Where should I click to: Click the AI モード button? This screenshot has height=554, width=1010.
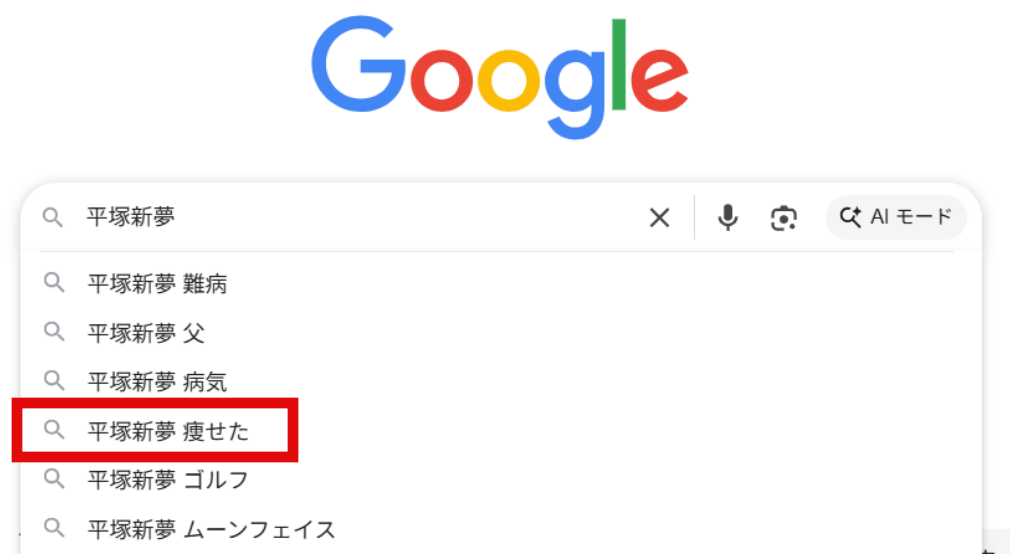[x=896, y=217]
